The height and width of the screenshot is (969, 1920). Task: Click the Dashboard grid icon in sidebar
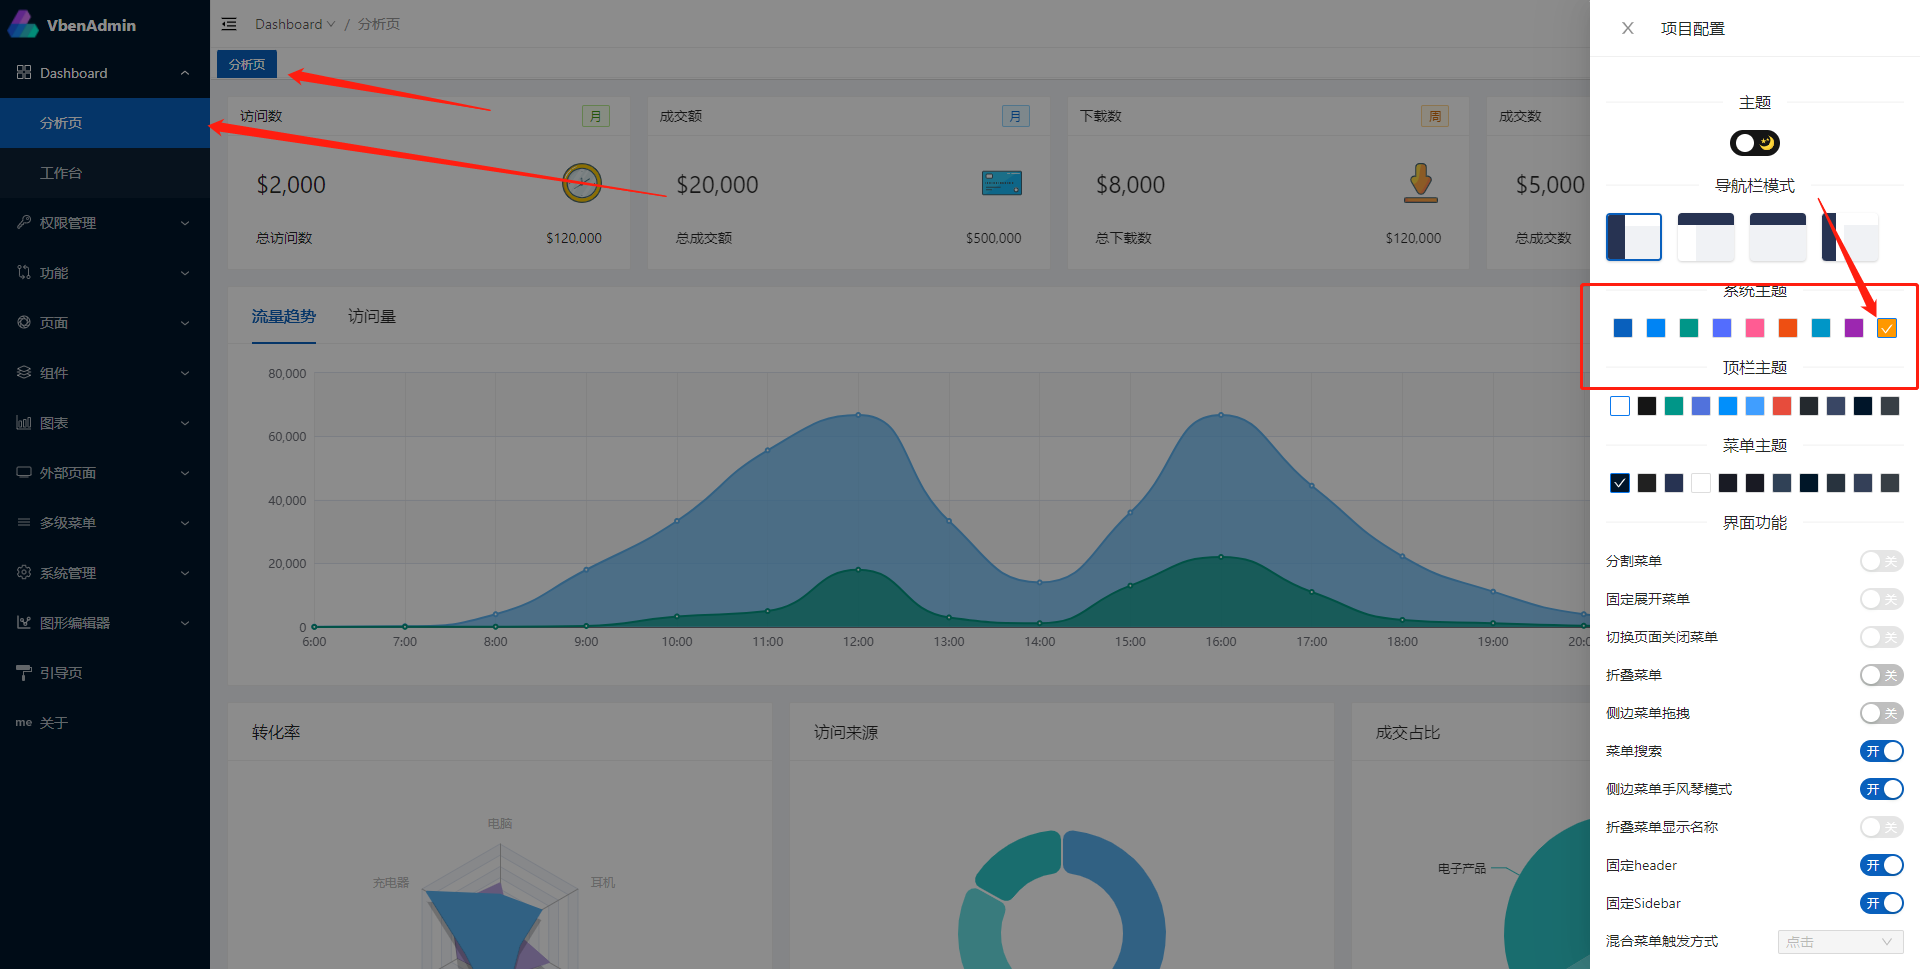coord(24,73)
